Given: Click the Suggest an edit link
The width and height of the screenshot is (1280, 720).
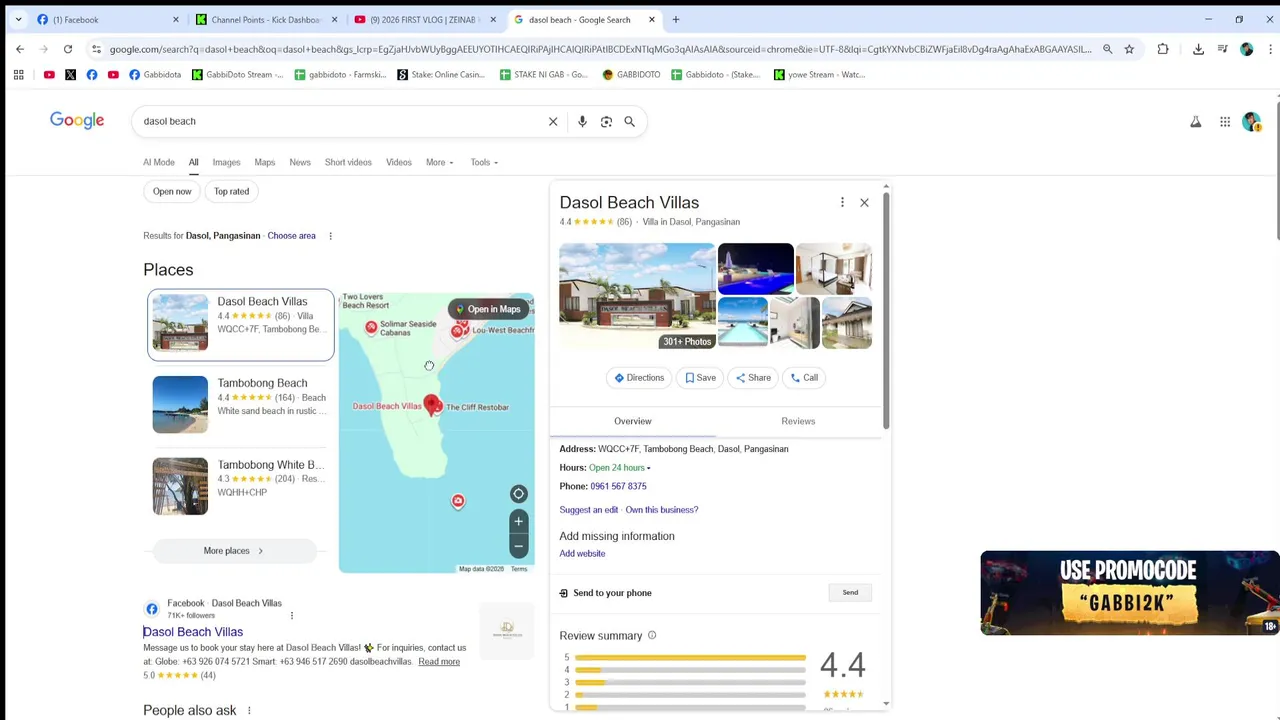Looking at the screenshot, I should point(589,510).
